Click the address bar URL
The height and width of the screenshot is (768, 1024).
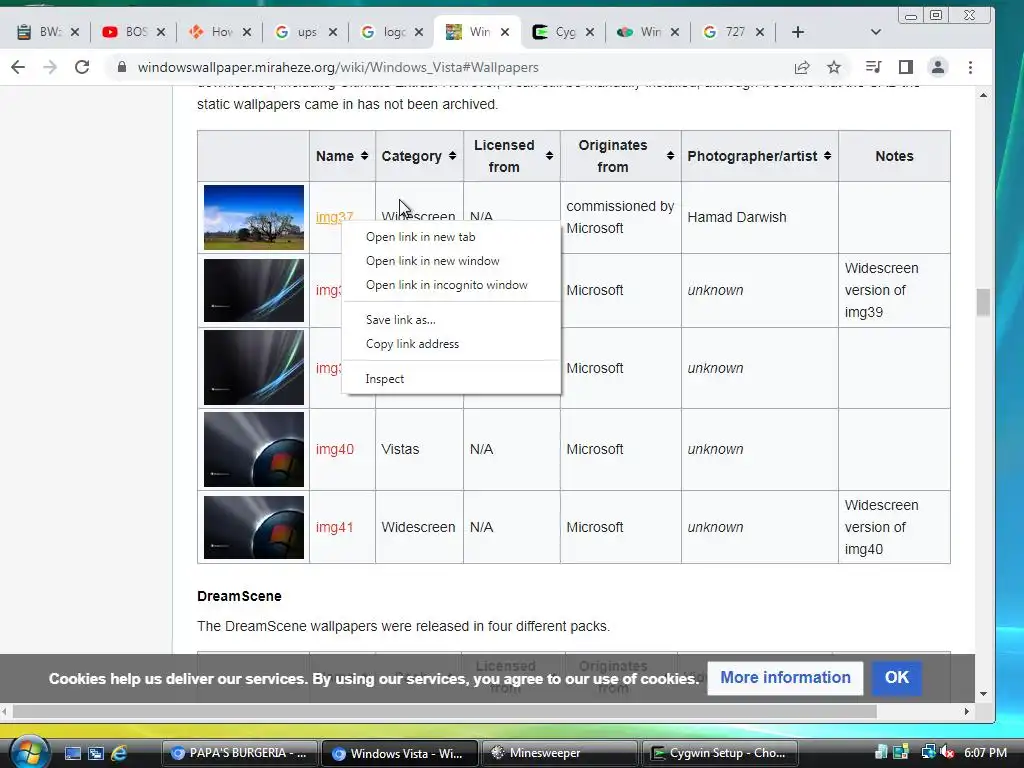338,67
